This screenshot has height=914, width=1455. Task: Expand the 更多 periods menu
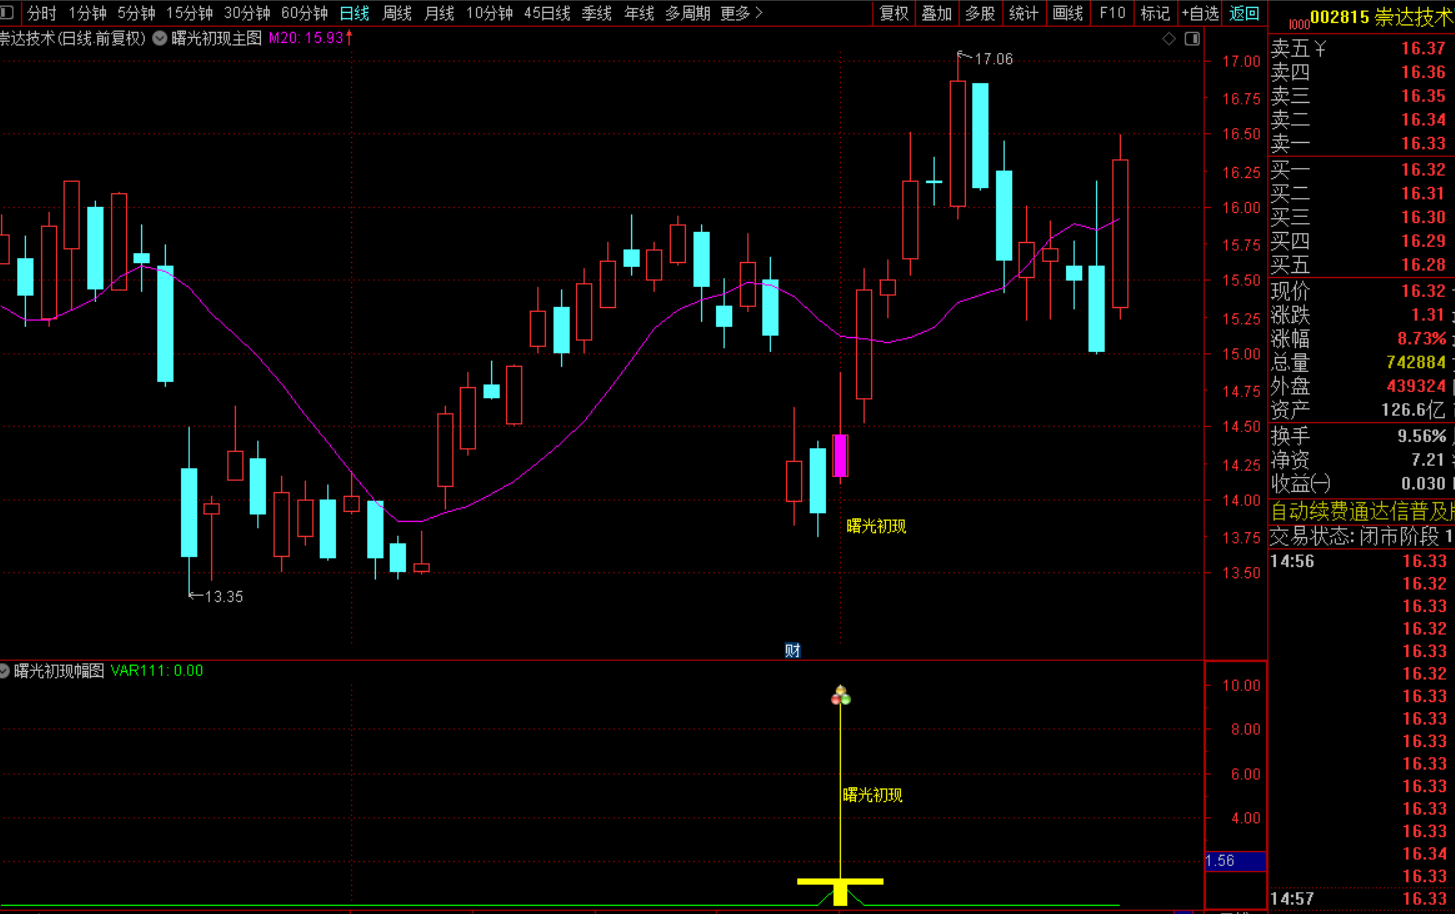point(741,13)
